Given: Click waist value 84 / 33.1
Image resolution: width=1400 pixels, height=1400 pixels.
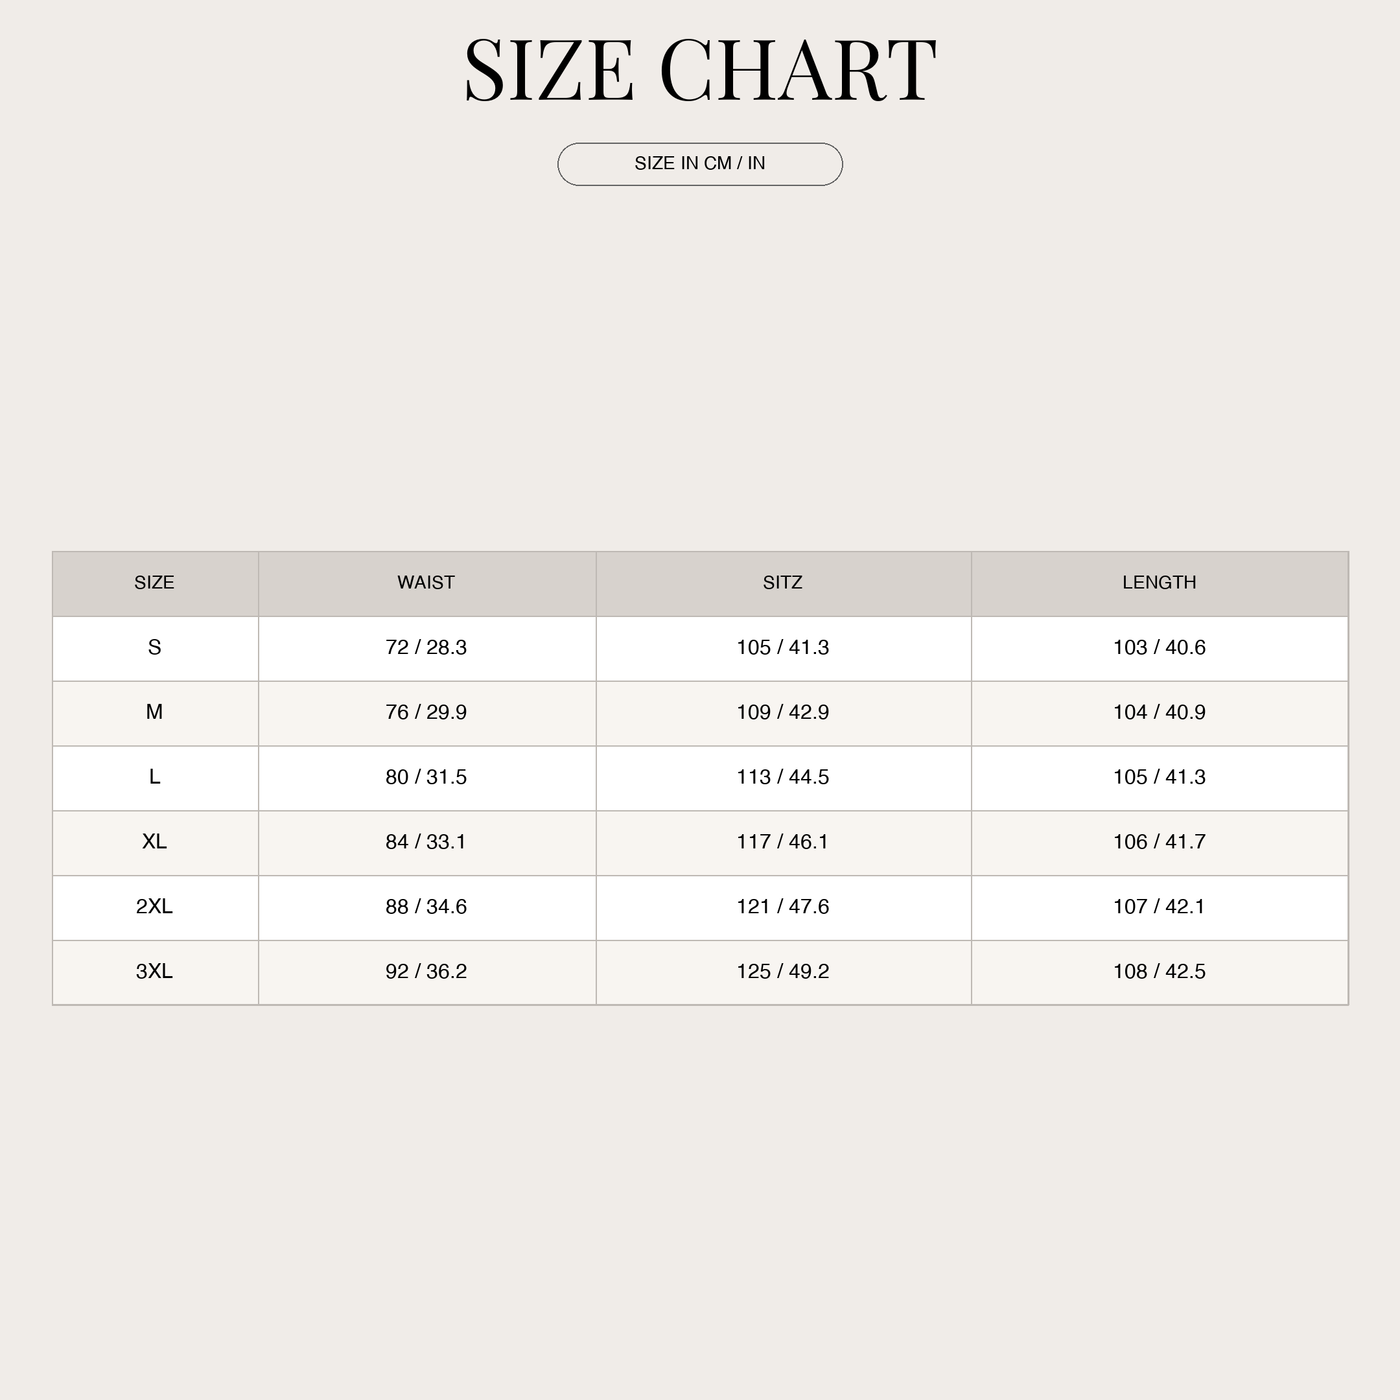Looking at the screenshot, I should (x=426, y=842).
